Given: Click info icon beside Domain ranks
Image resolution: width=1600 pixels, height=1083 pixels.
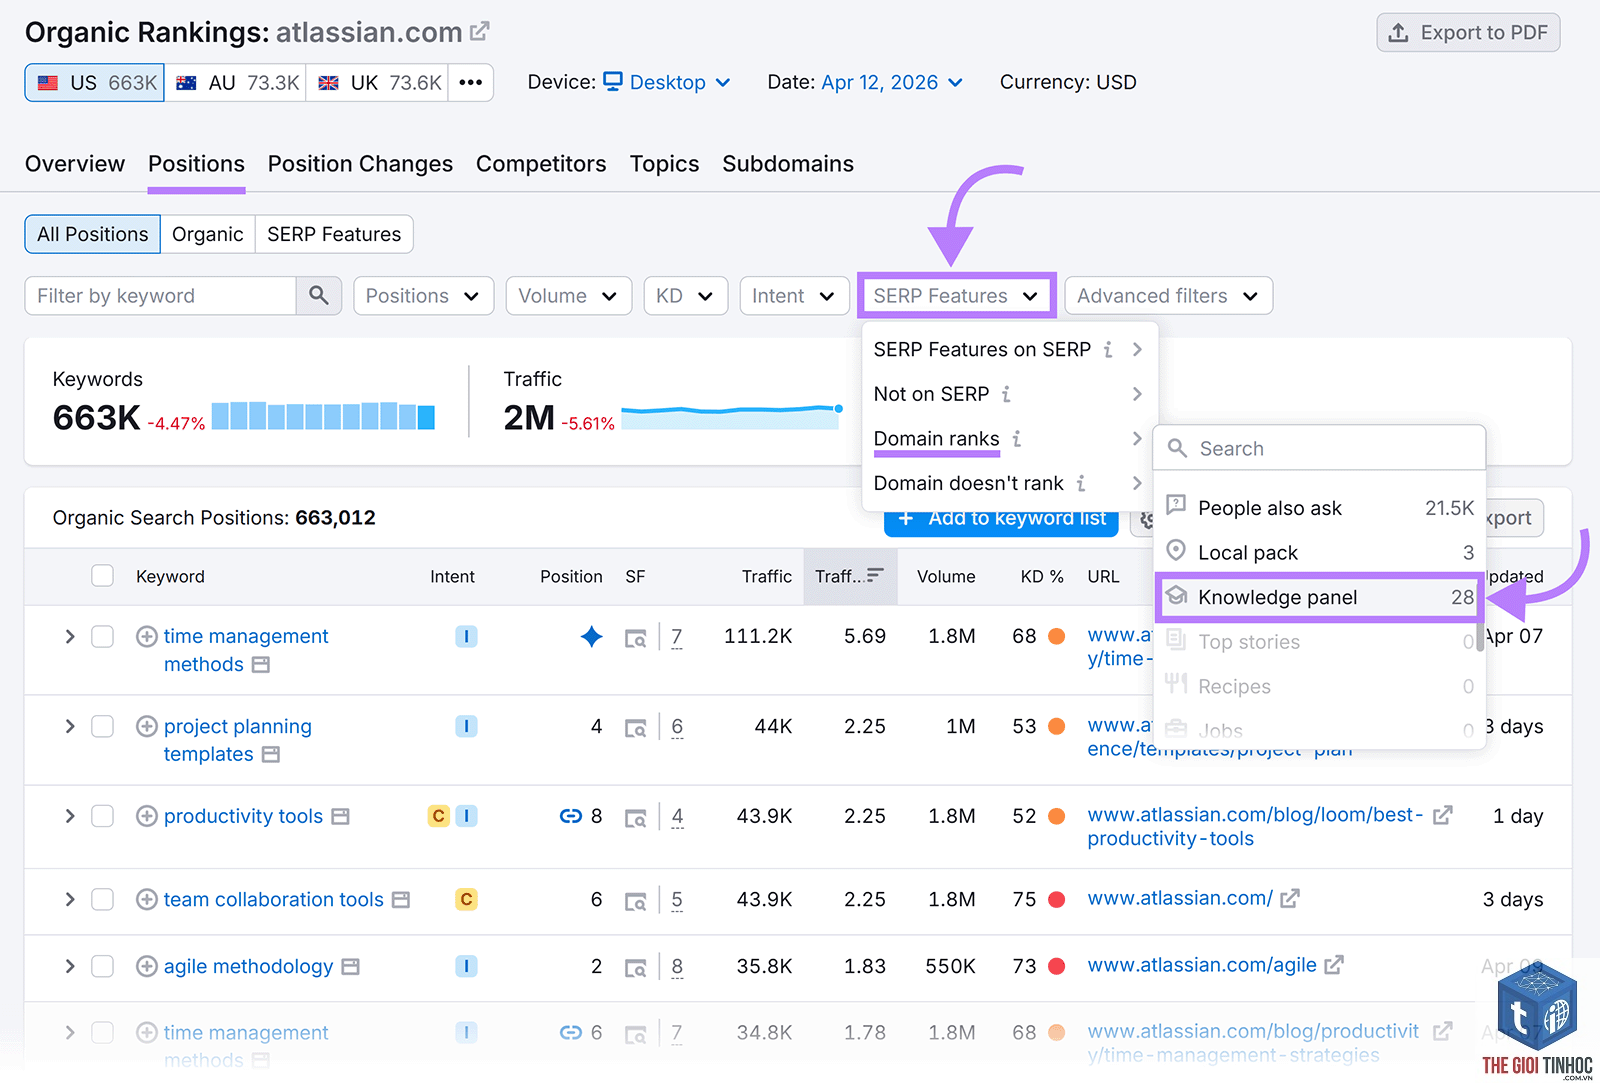Looking at the screenshot, I should [1017, 438].
